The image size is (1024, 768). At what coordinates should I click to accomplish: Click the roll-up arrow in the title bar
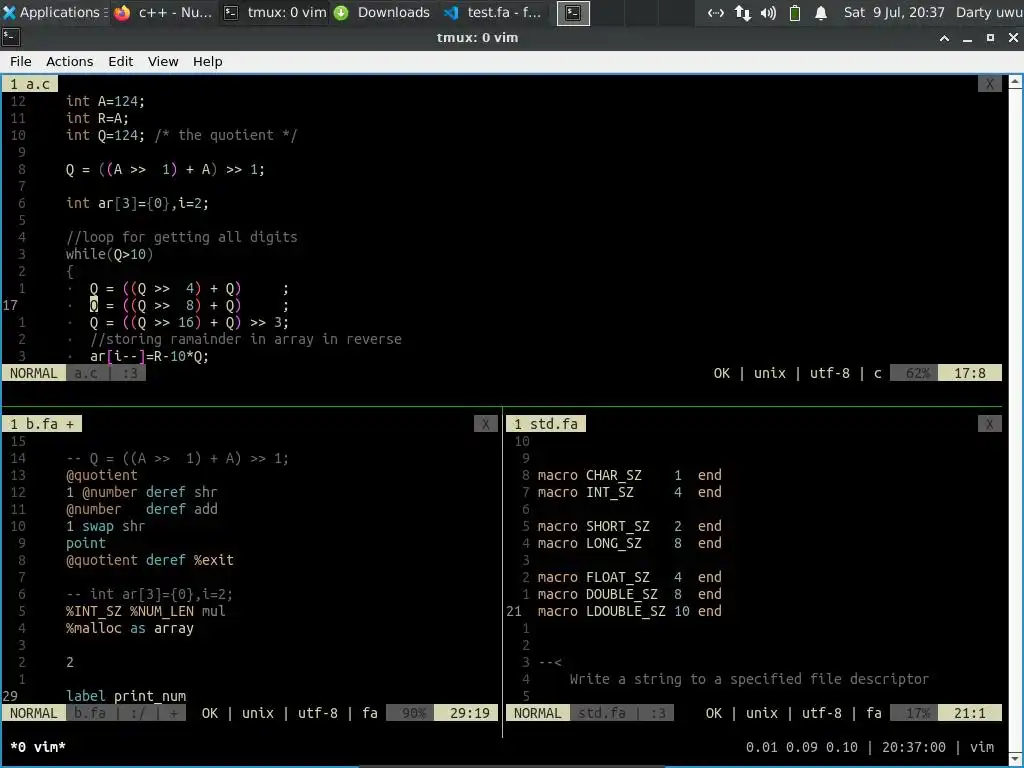tap(944, 39)
